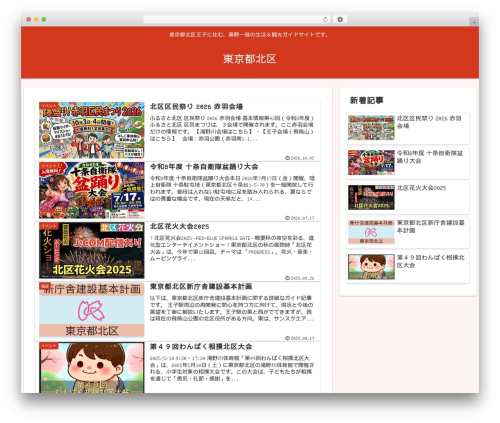Screen dimensions: 500x423
Task: Open article 東京都北区新庁舎建設基本計画 in main list
Action: click(x=201, y=287)
